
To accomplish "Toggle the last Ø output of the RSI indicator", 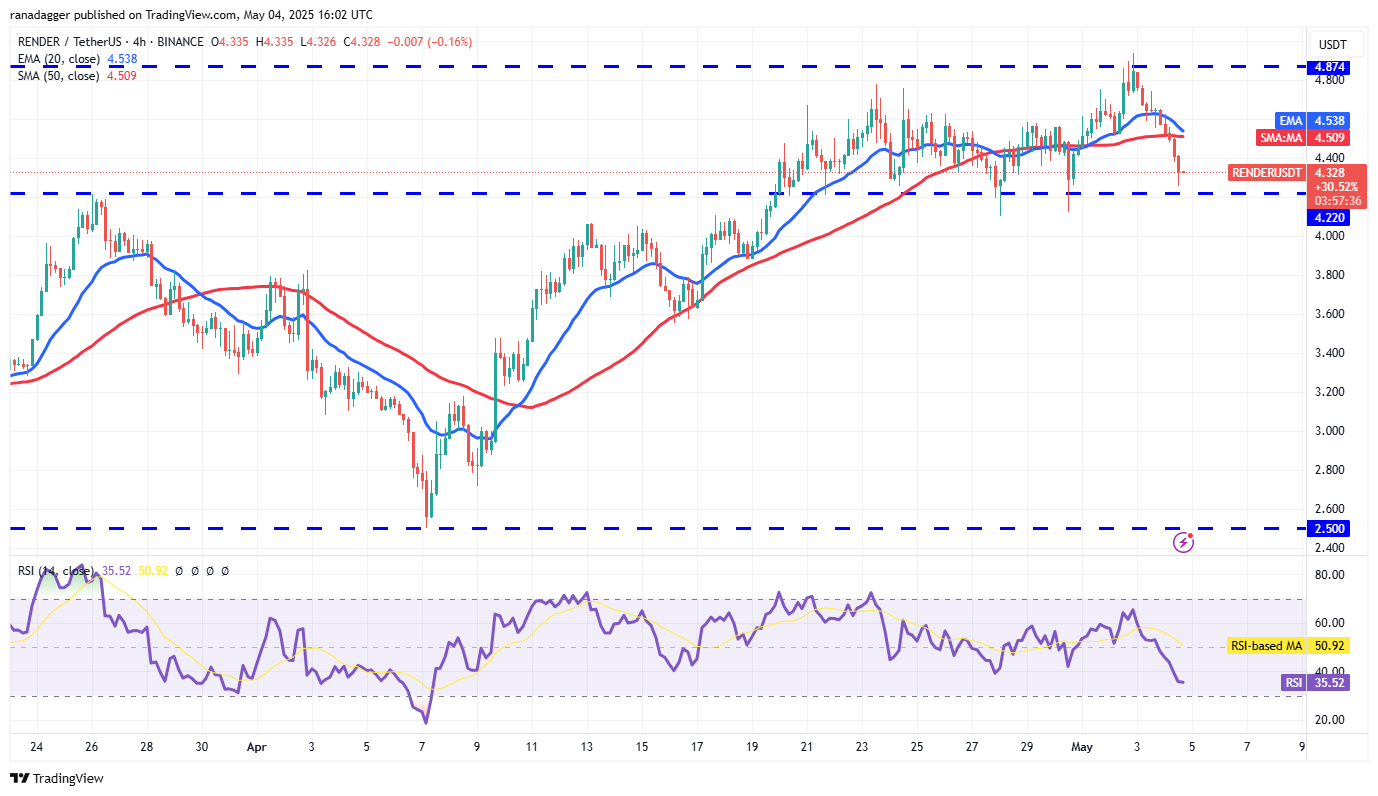I will [225, 570].
